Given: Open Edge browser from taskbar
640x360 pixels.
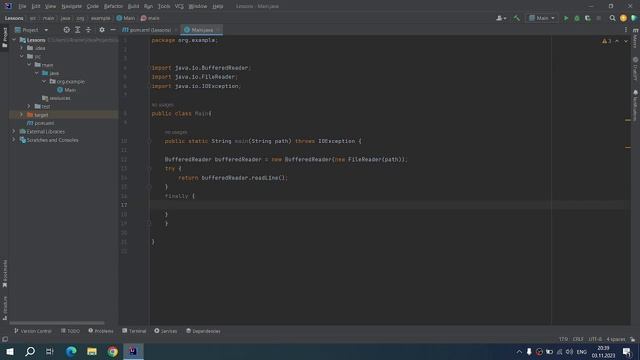Looking at the screenshot, I should click(71, 351).
